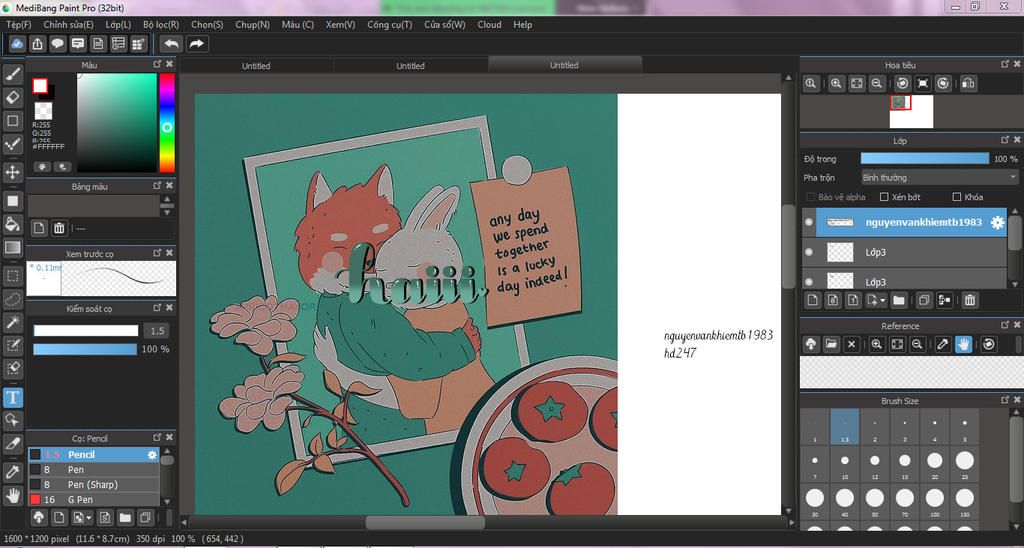Image resolution: width=1024 pixels, height=548 pixels.
Task: Click palette list up arrow
Action: pos(167,199)
